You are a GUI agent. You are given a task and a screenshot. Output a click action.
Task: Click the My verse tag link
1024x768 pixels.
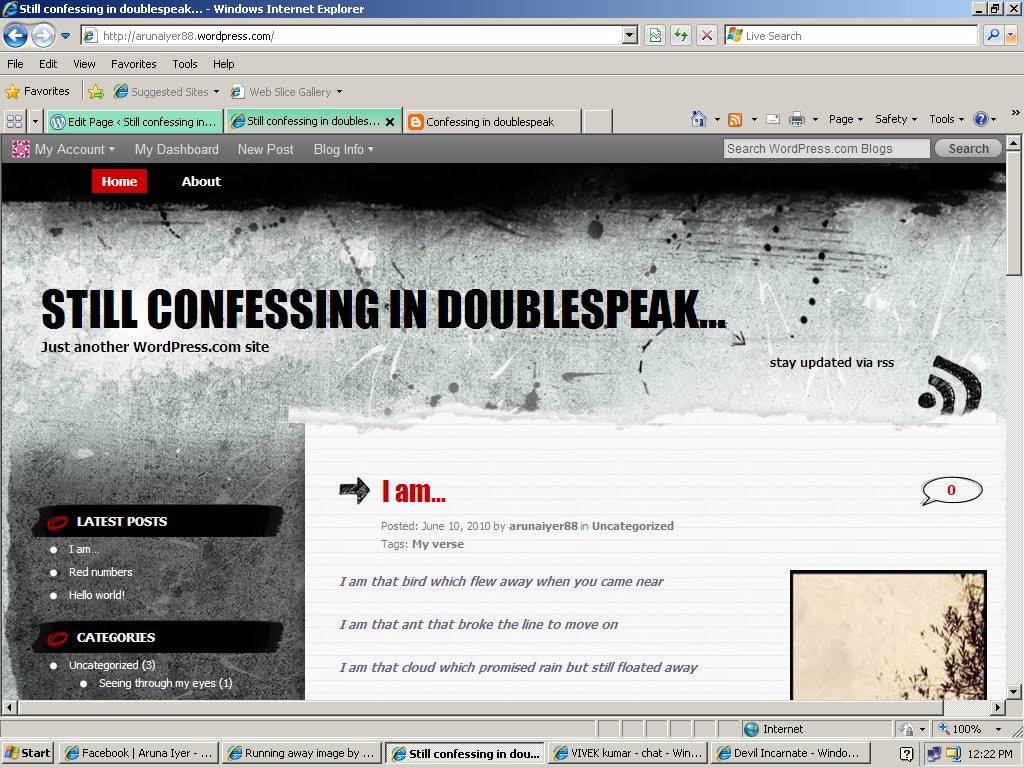[x=438, y=544]
